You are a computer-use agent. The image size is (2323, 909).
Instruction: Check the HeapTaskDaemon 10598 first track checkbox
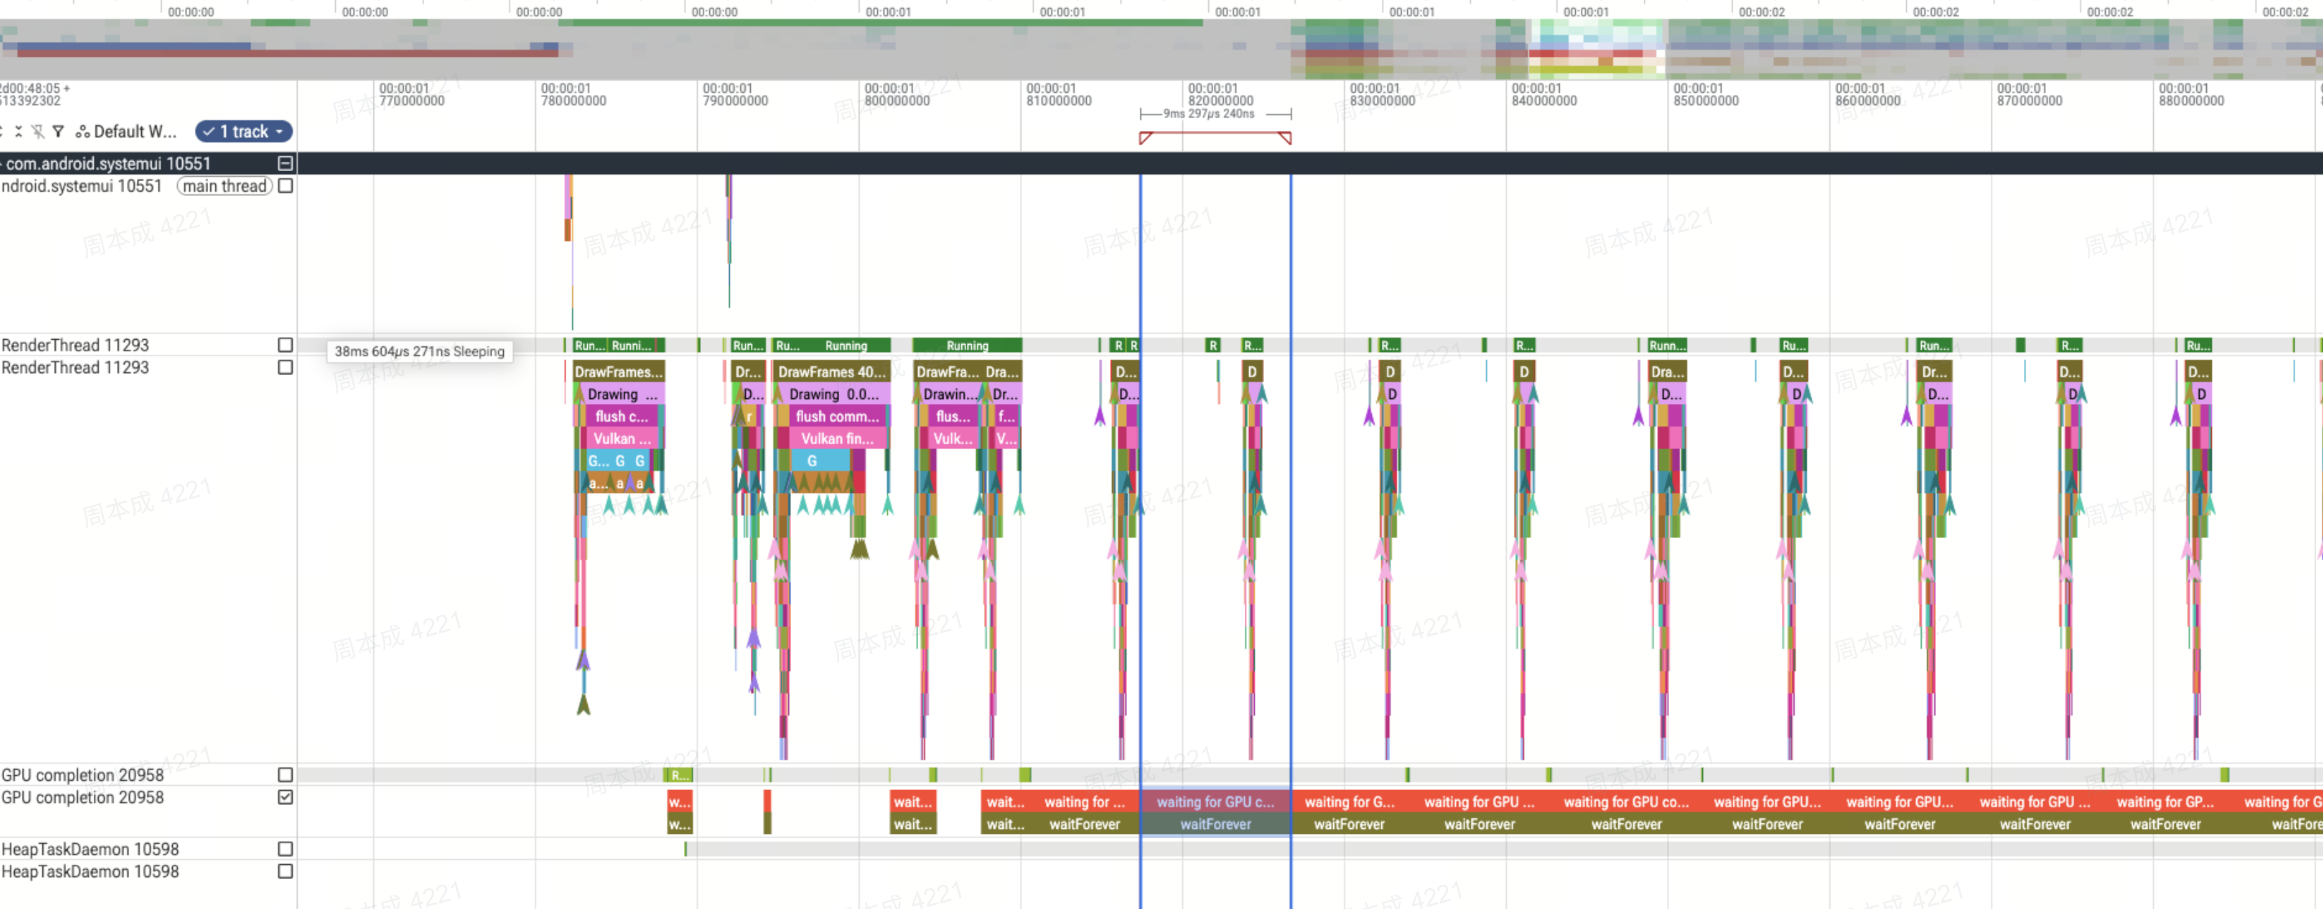point(285,849)
